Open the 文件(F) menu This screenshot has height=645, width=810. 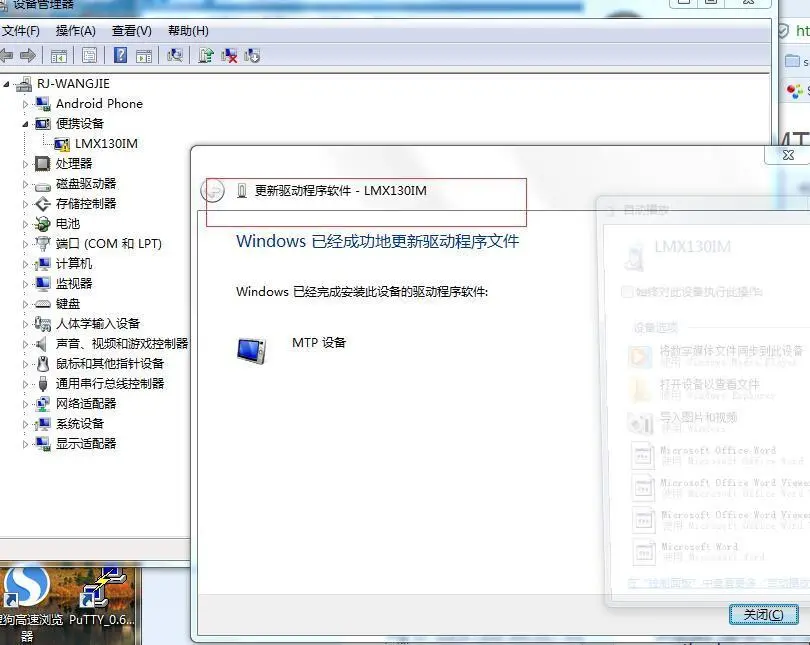click(21, 31)
